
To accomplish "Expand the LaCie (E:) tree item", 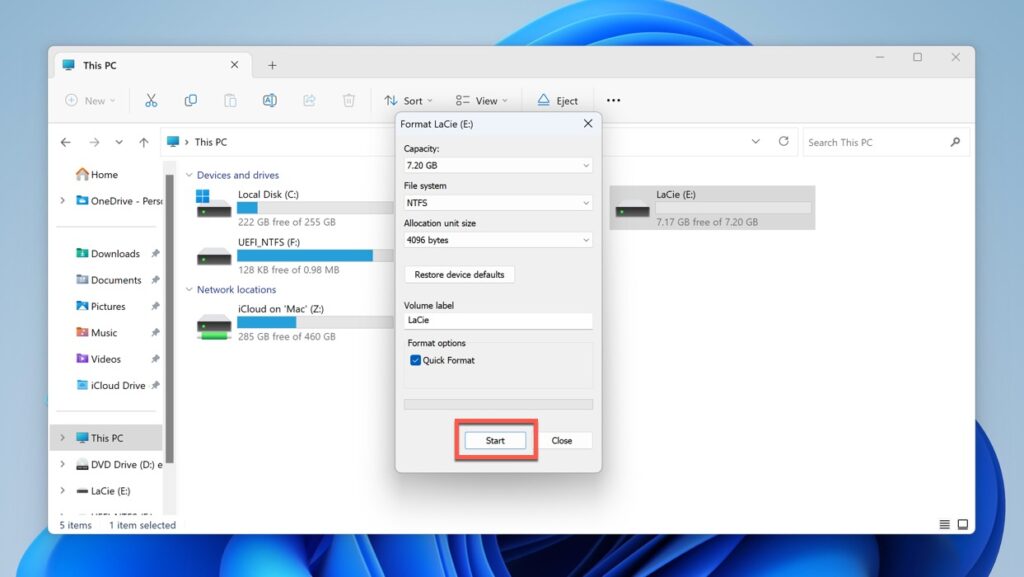I will (62, 490).
